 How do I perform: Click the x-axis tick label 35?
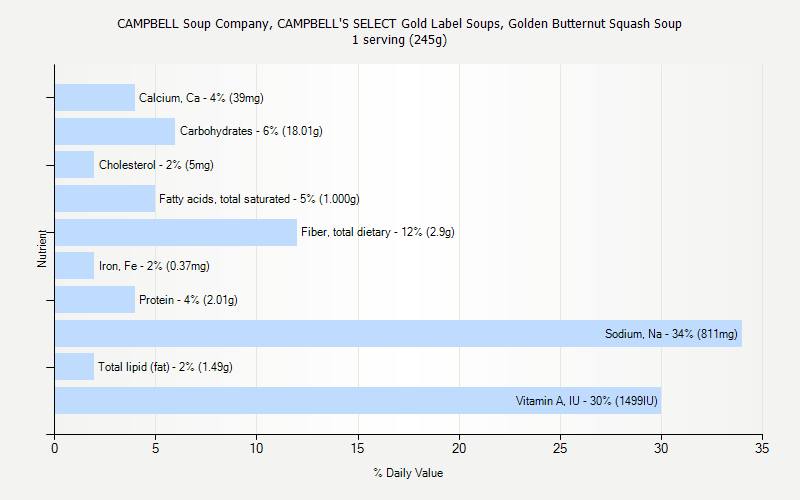point(762,449)
